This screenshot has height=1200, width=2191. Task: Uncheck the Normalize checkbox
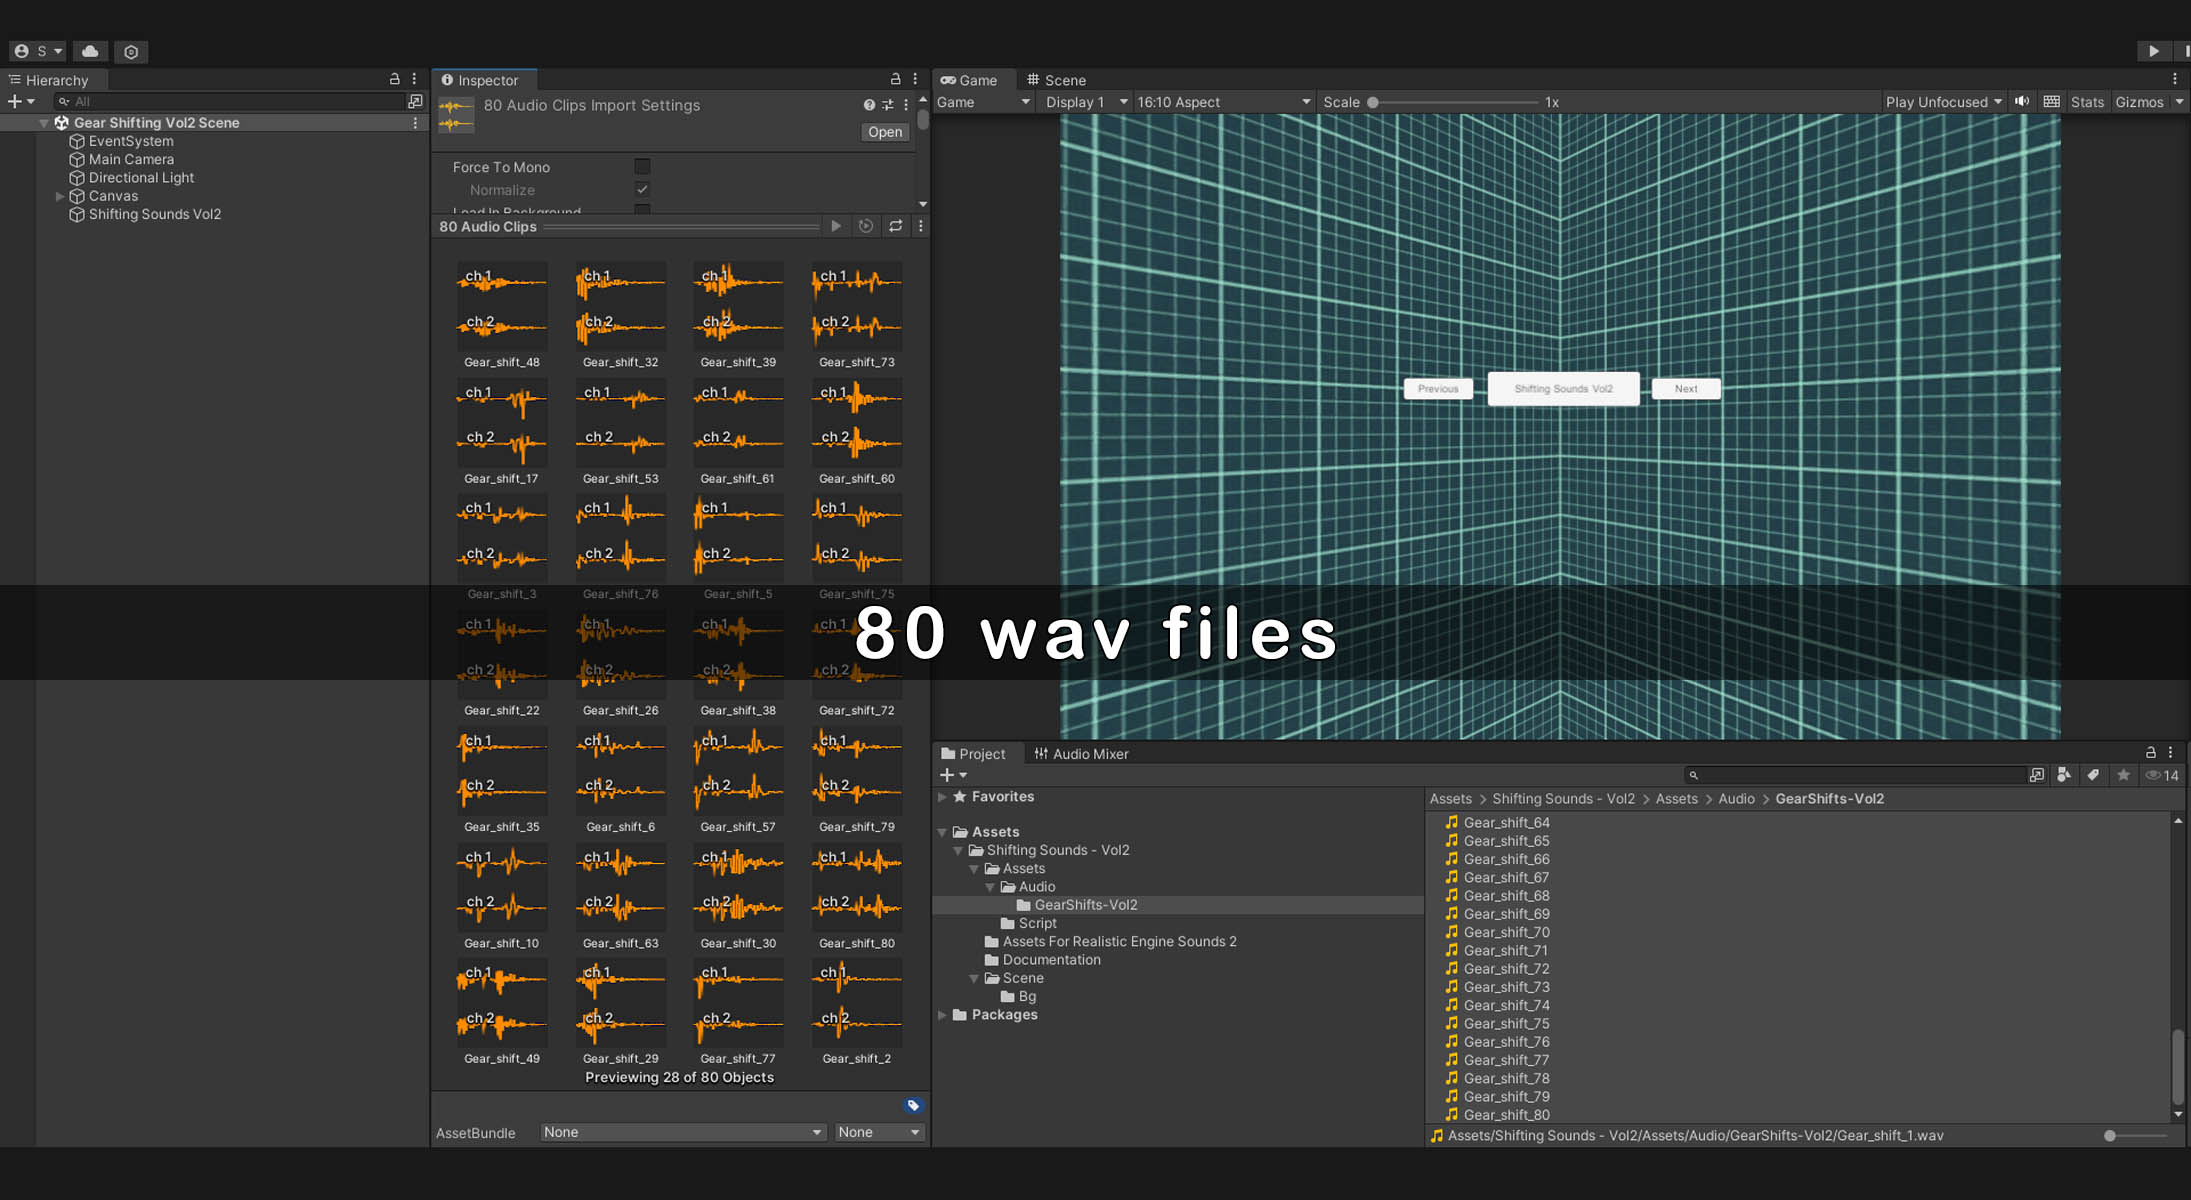642,190
